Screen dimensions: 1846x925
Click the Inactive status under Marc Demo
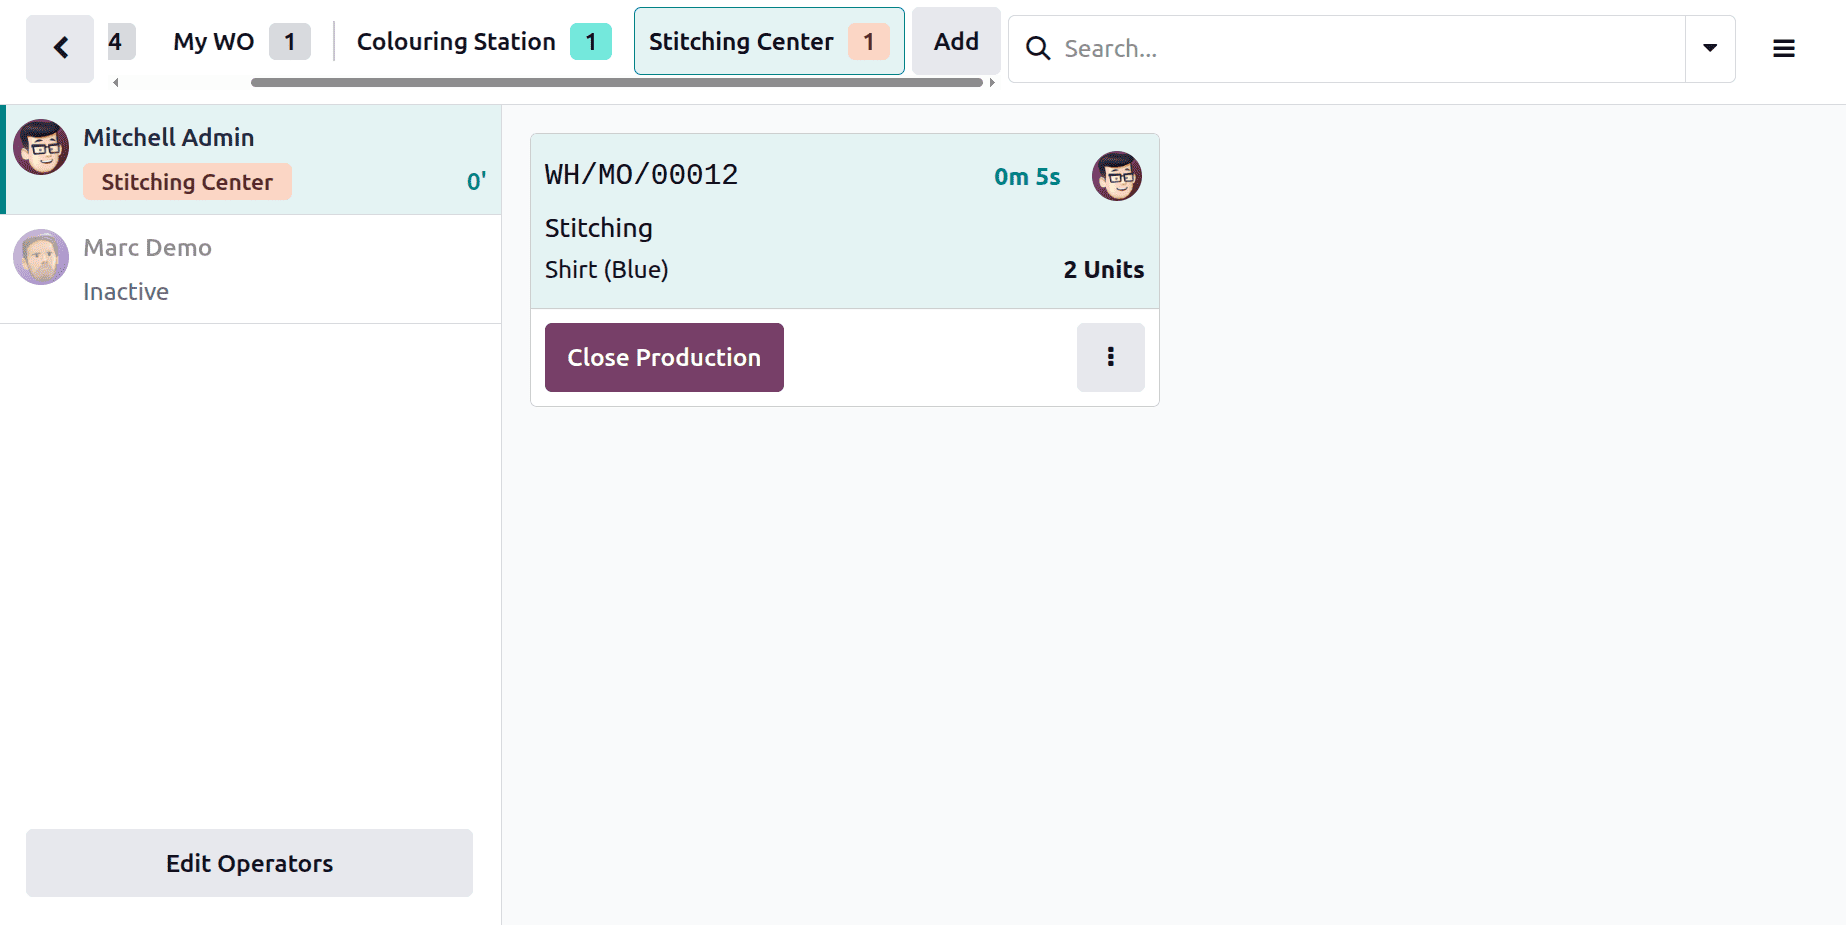point(126,291)
